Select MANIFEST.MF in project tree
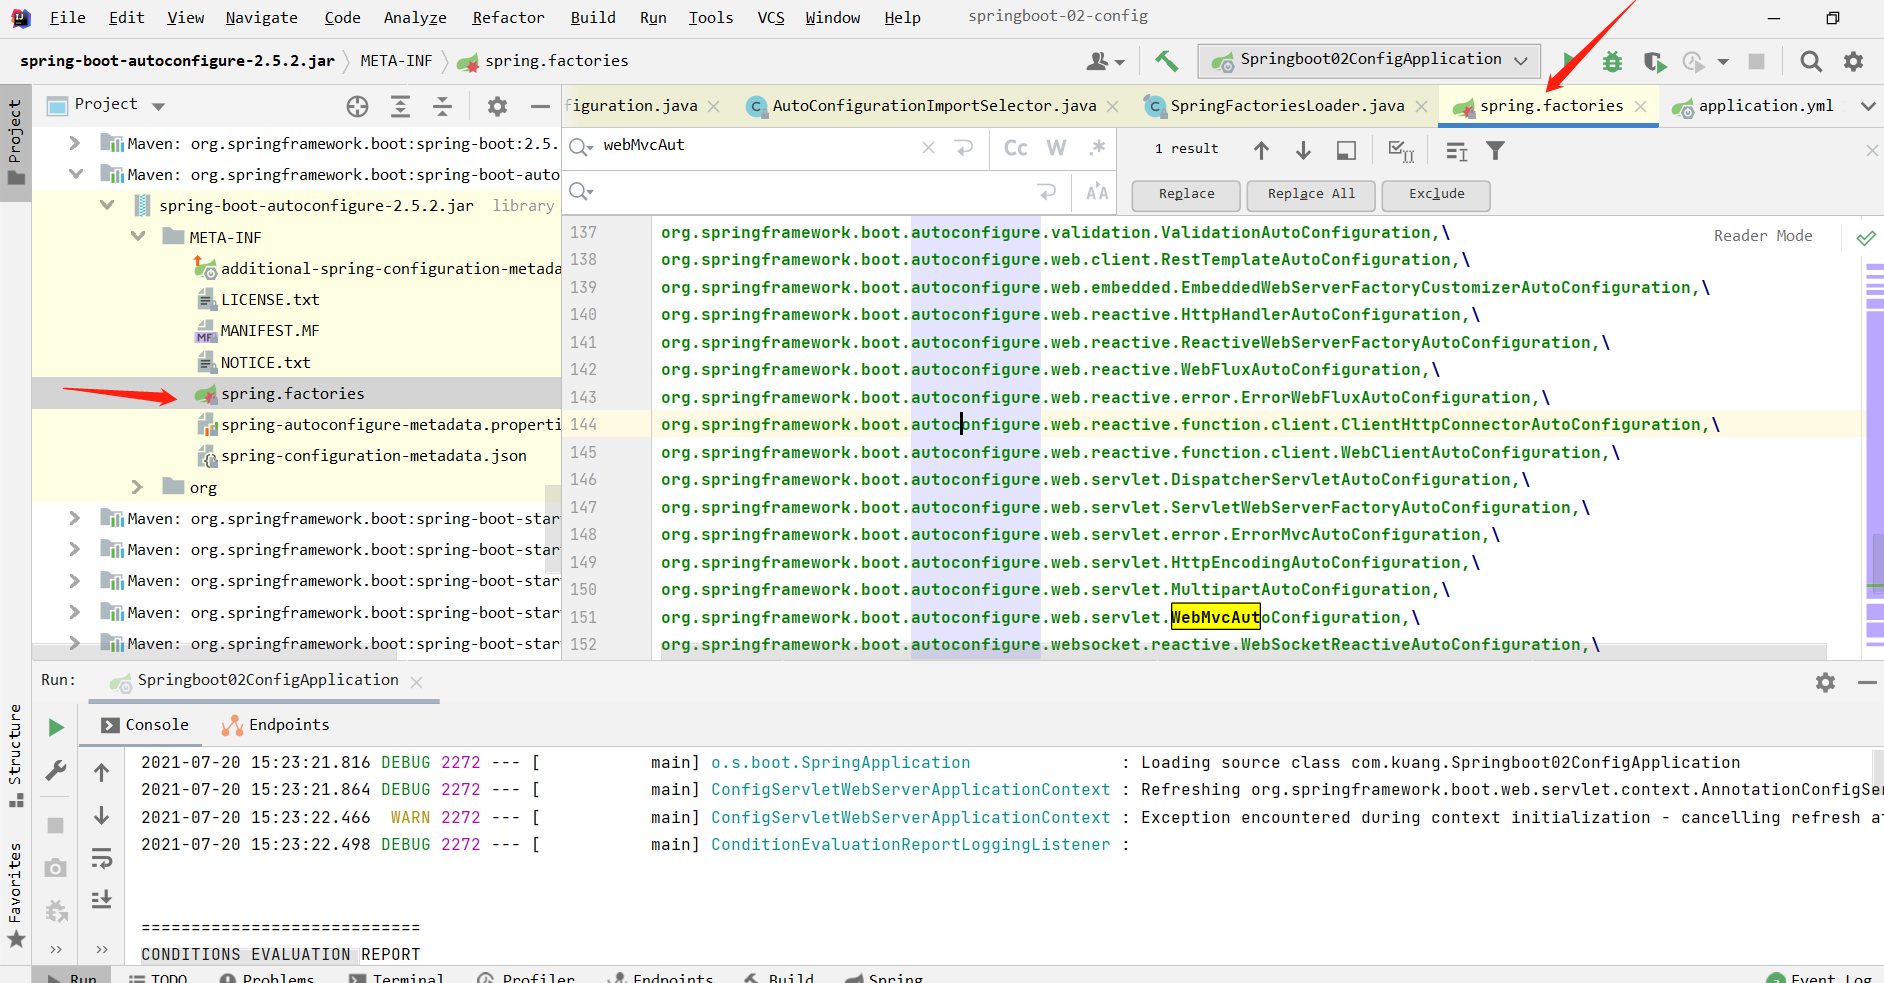The width and height of the screenshot is (1884, 983). pyautogui.click(x=269, y=331)
